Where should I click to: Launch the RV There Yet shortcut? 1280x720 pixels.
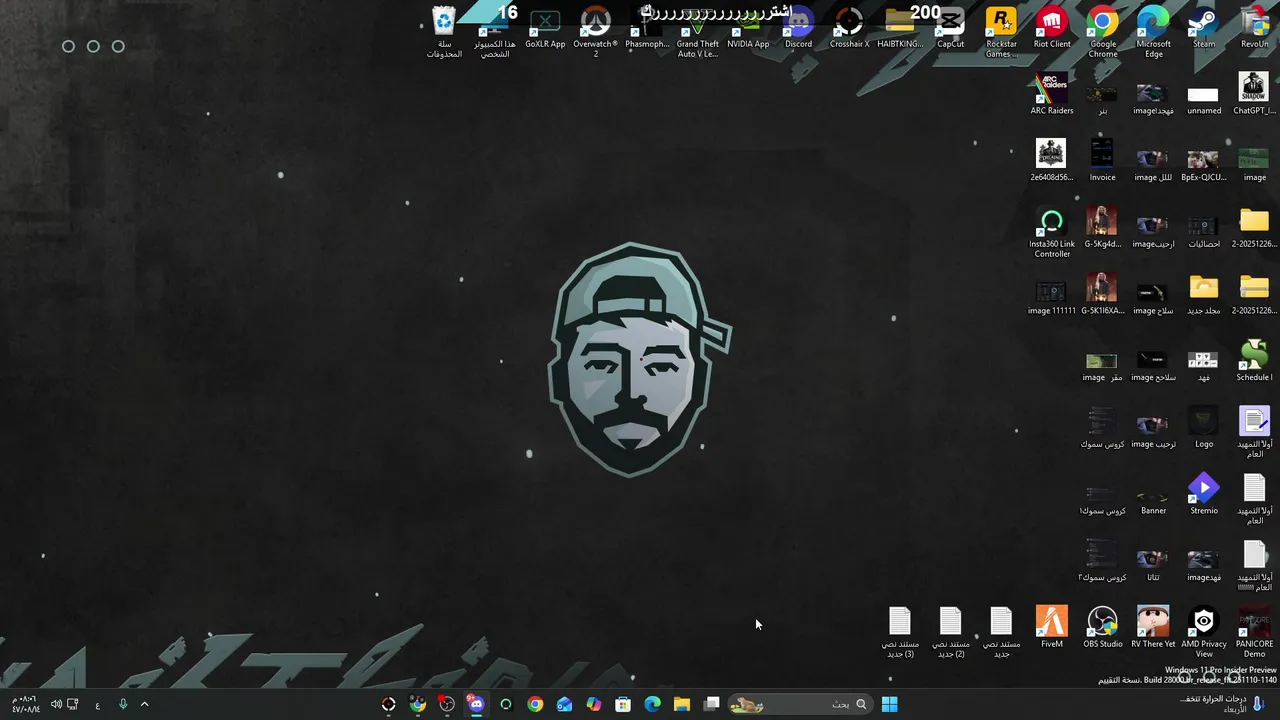pyautogui.click(x=1153, y=628)
